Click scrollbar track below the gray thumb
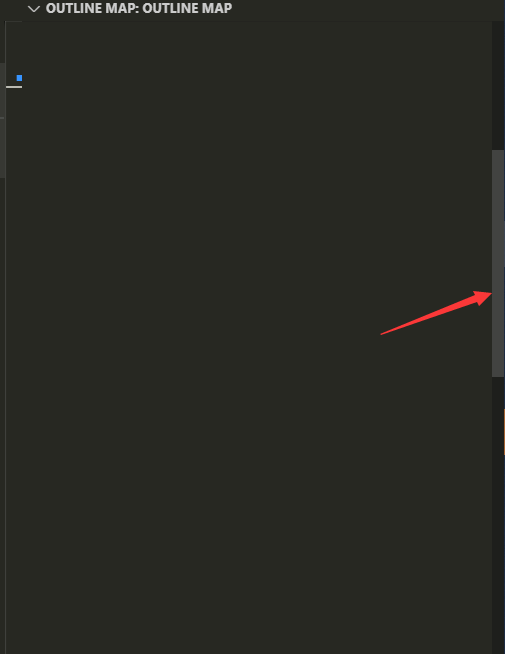 pyautogui.click(x=498, y=515)
